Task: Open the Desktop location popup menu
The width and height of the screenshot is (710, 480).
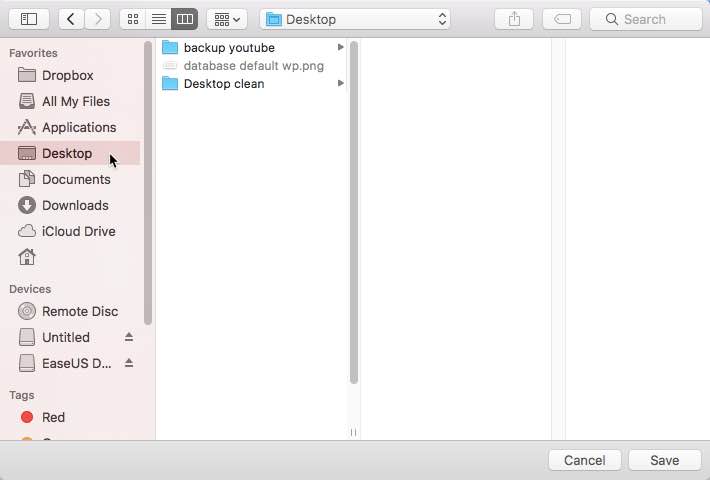Action: (x=355, y=19)
